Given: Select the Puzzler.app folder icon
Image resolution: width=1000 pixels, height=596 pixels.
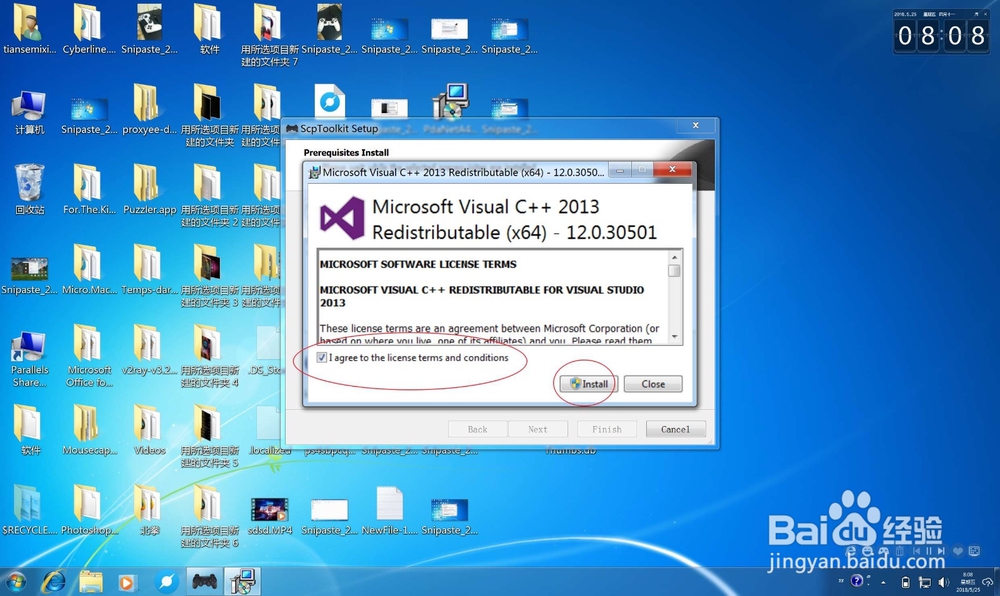Looking at the screenshot, I should [149, 189].
